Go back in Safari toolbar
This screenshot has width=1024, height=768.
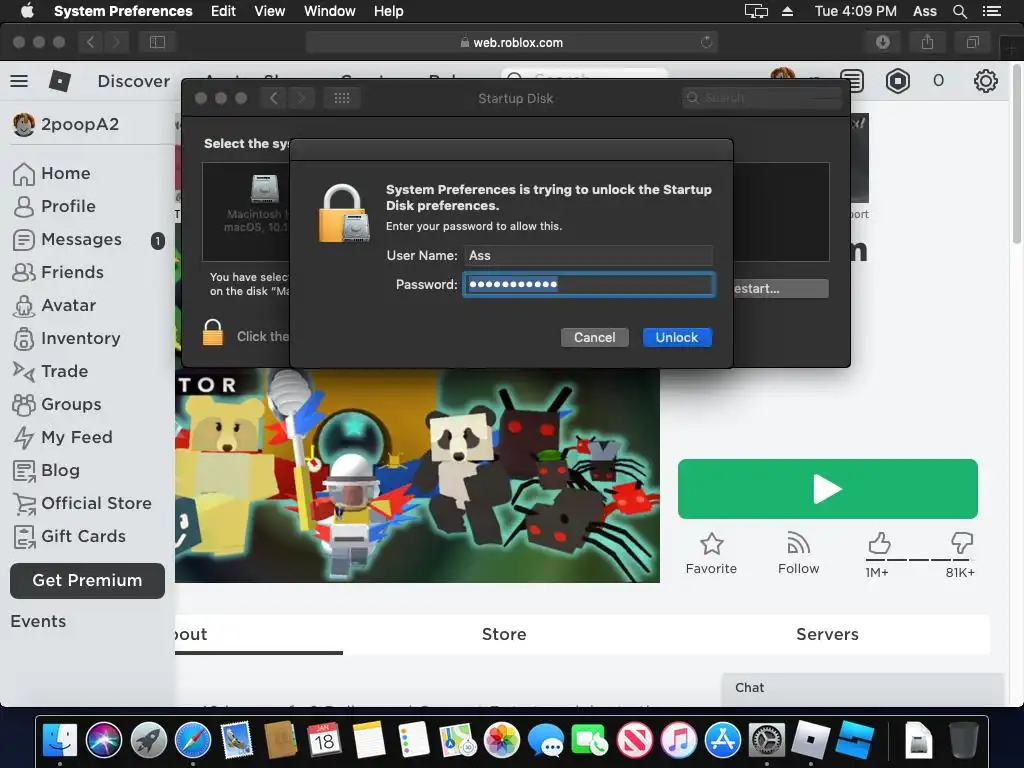91,42
